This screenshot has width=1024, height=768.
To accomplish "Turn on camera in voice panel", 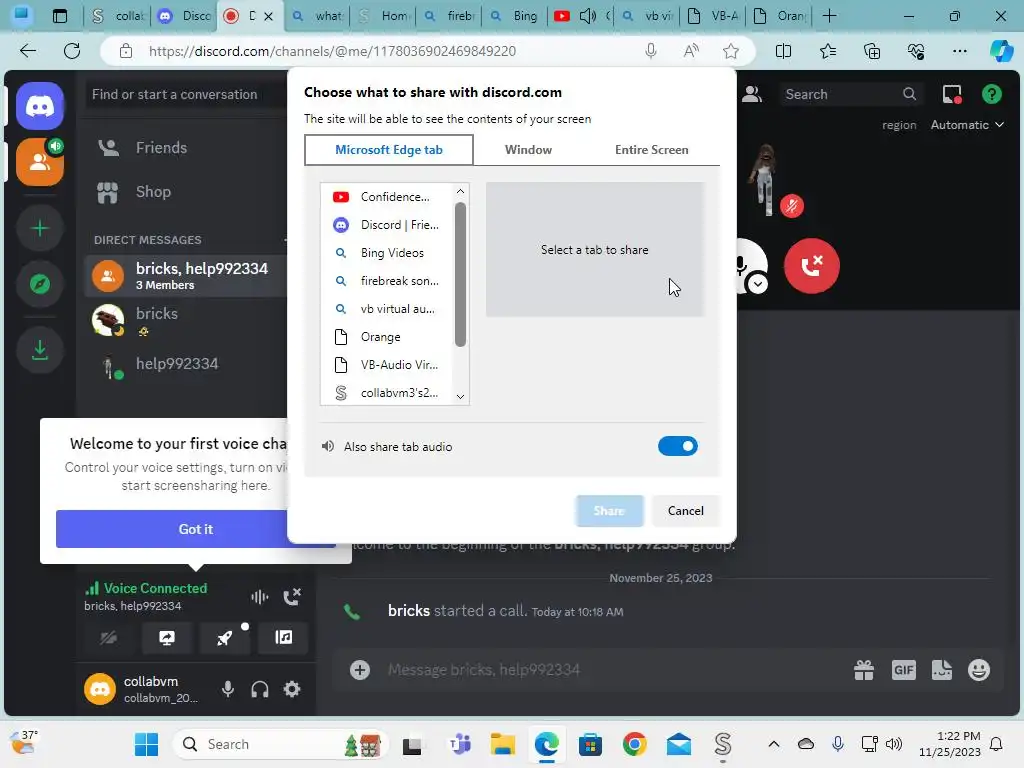I will [108, 637].
